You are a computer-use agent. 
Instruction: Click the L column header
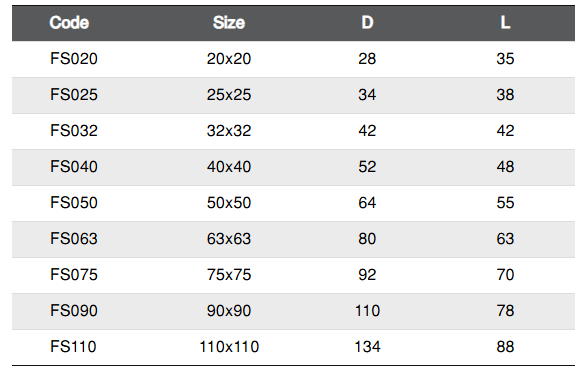[505, 23]
